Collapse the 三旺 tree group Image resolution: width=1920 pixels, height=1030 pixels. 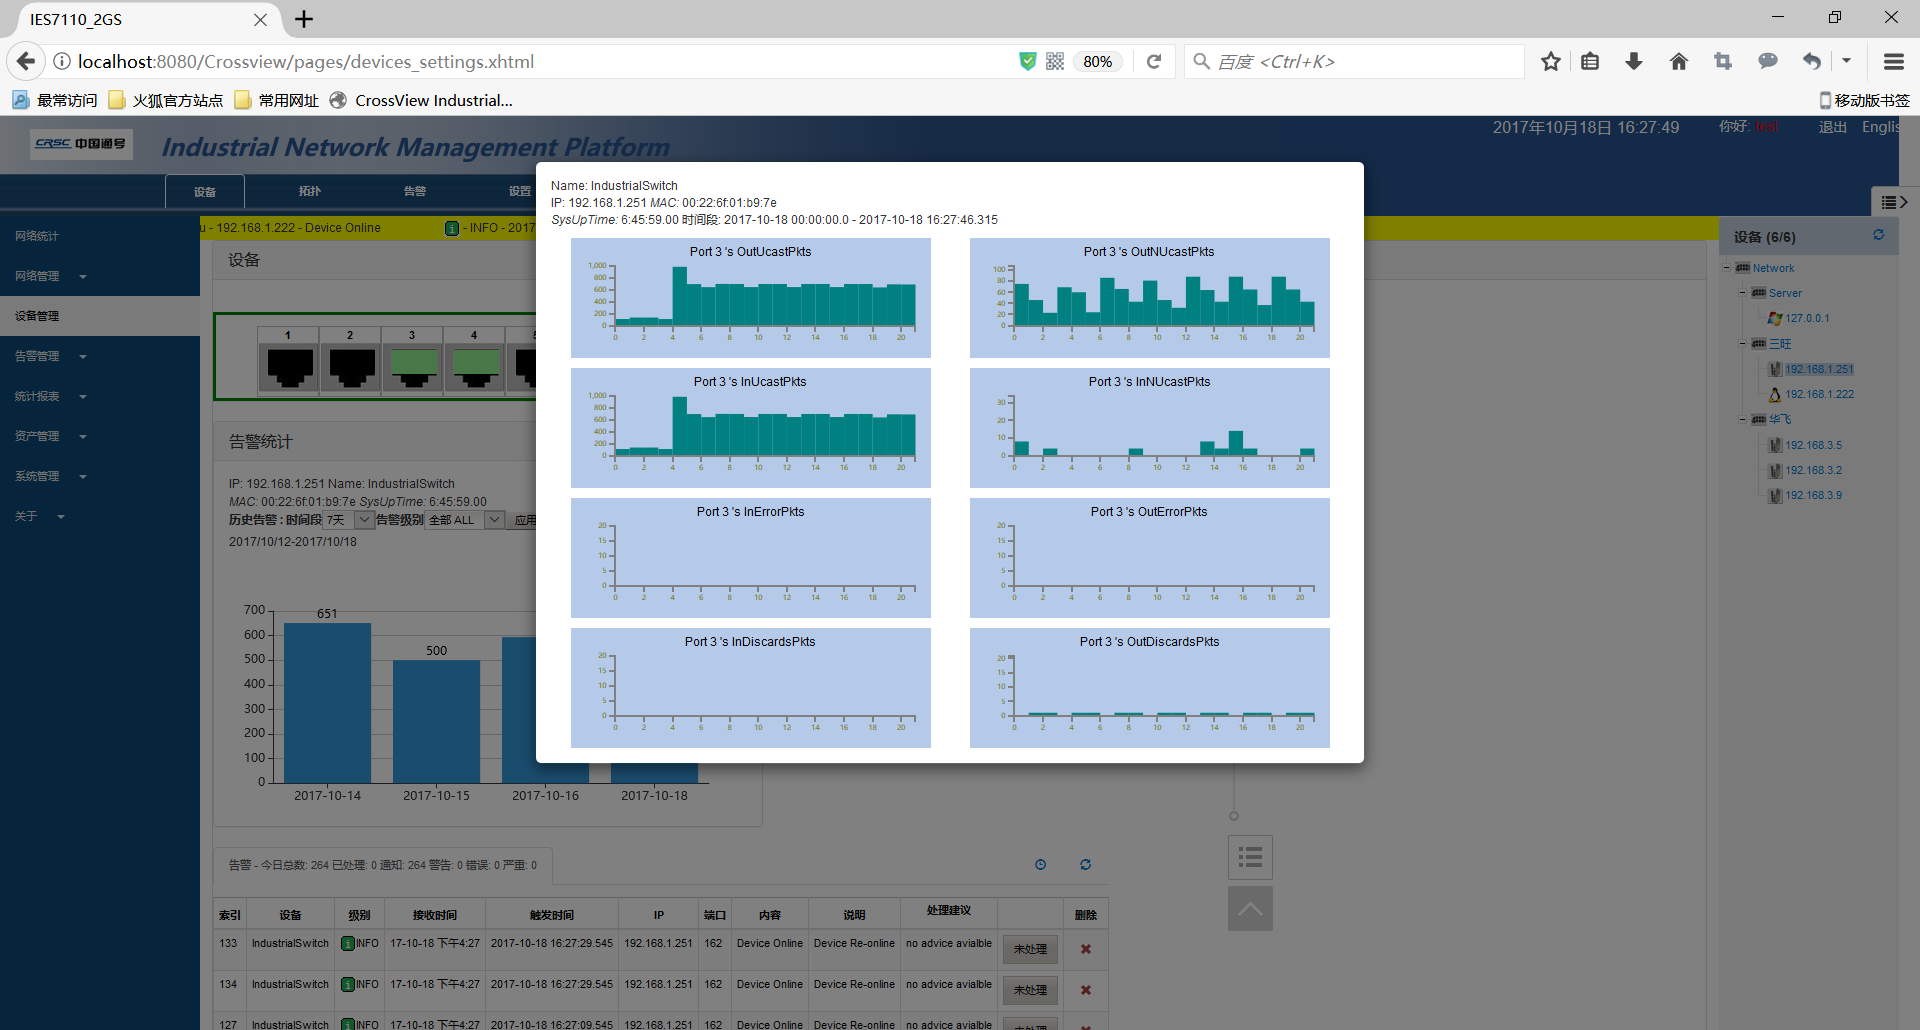(x=1742, y=344)
